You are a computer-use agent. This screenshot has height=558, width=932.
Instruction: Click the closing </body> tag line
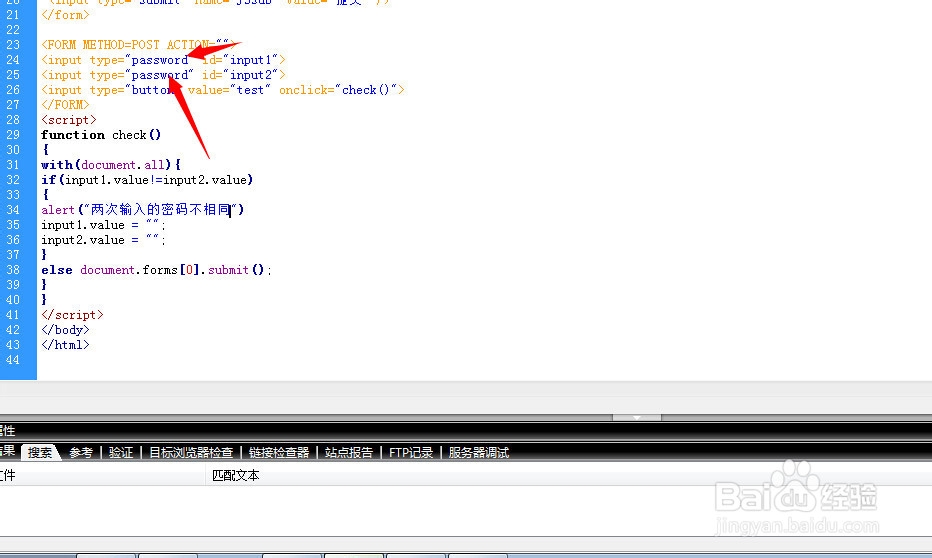(x=65, y=329)
